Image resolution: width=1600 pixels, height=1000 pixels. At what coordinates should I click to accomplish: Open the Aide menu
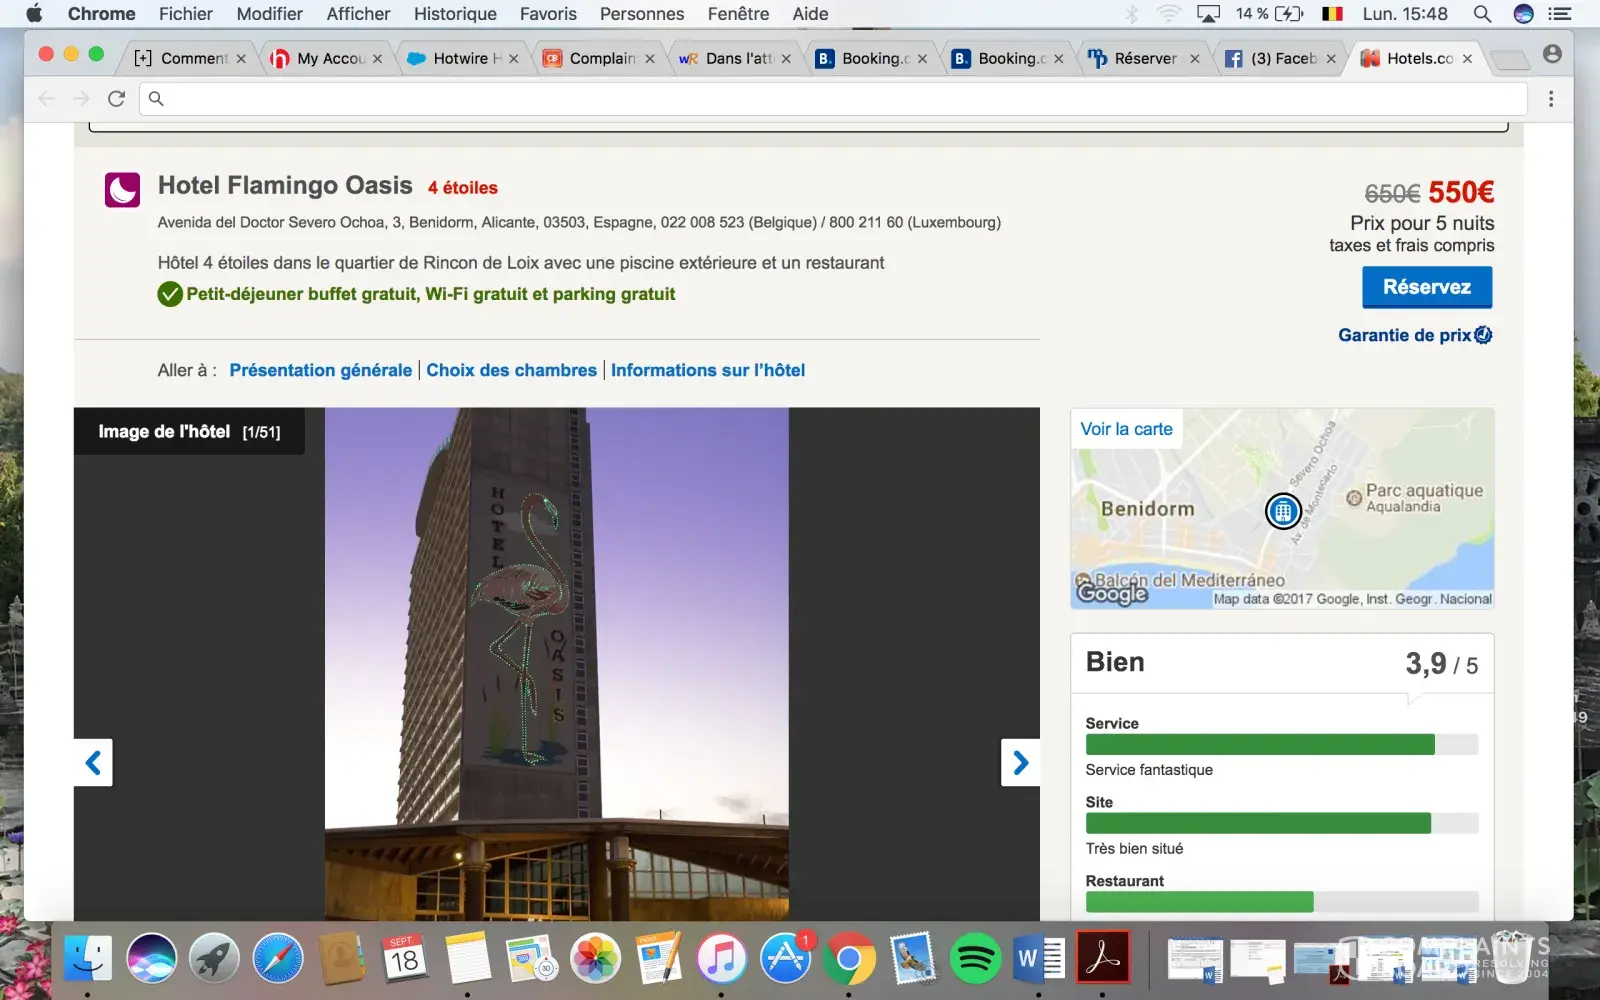coord(810,14)
